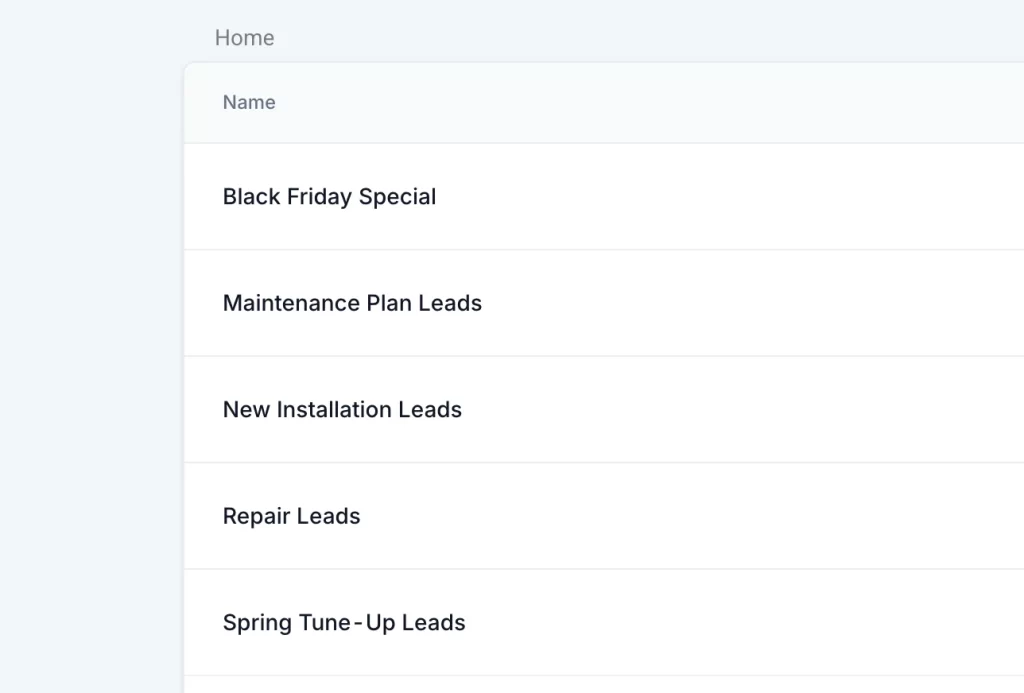This screenshot has height=693, width=1024.
Task: Click the header row right of Name
Action: tap(650, 102)
